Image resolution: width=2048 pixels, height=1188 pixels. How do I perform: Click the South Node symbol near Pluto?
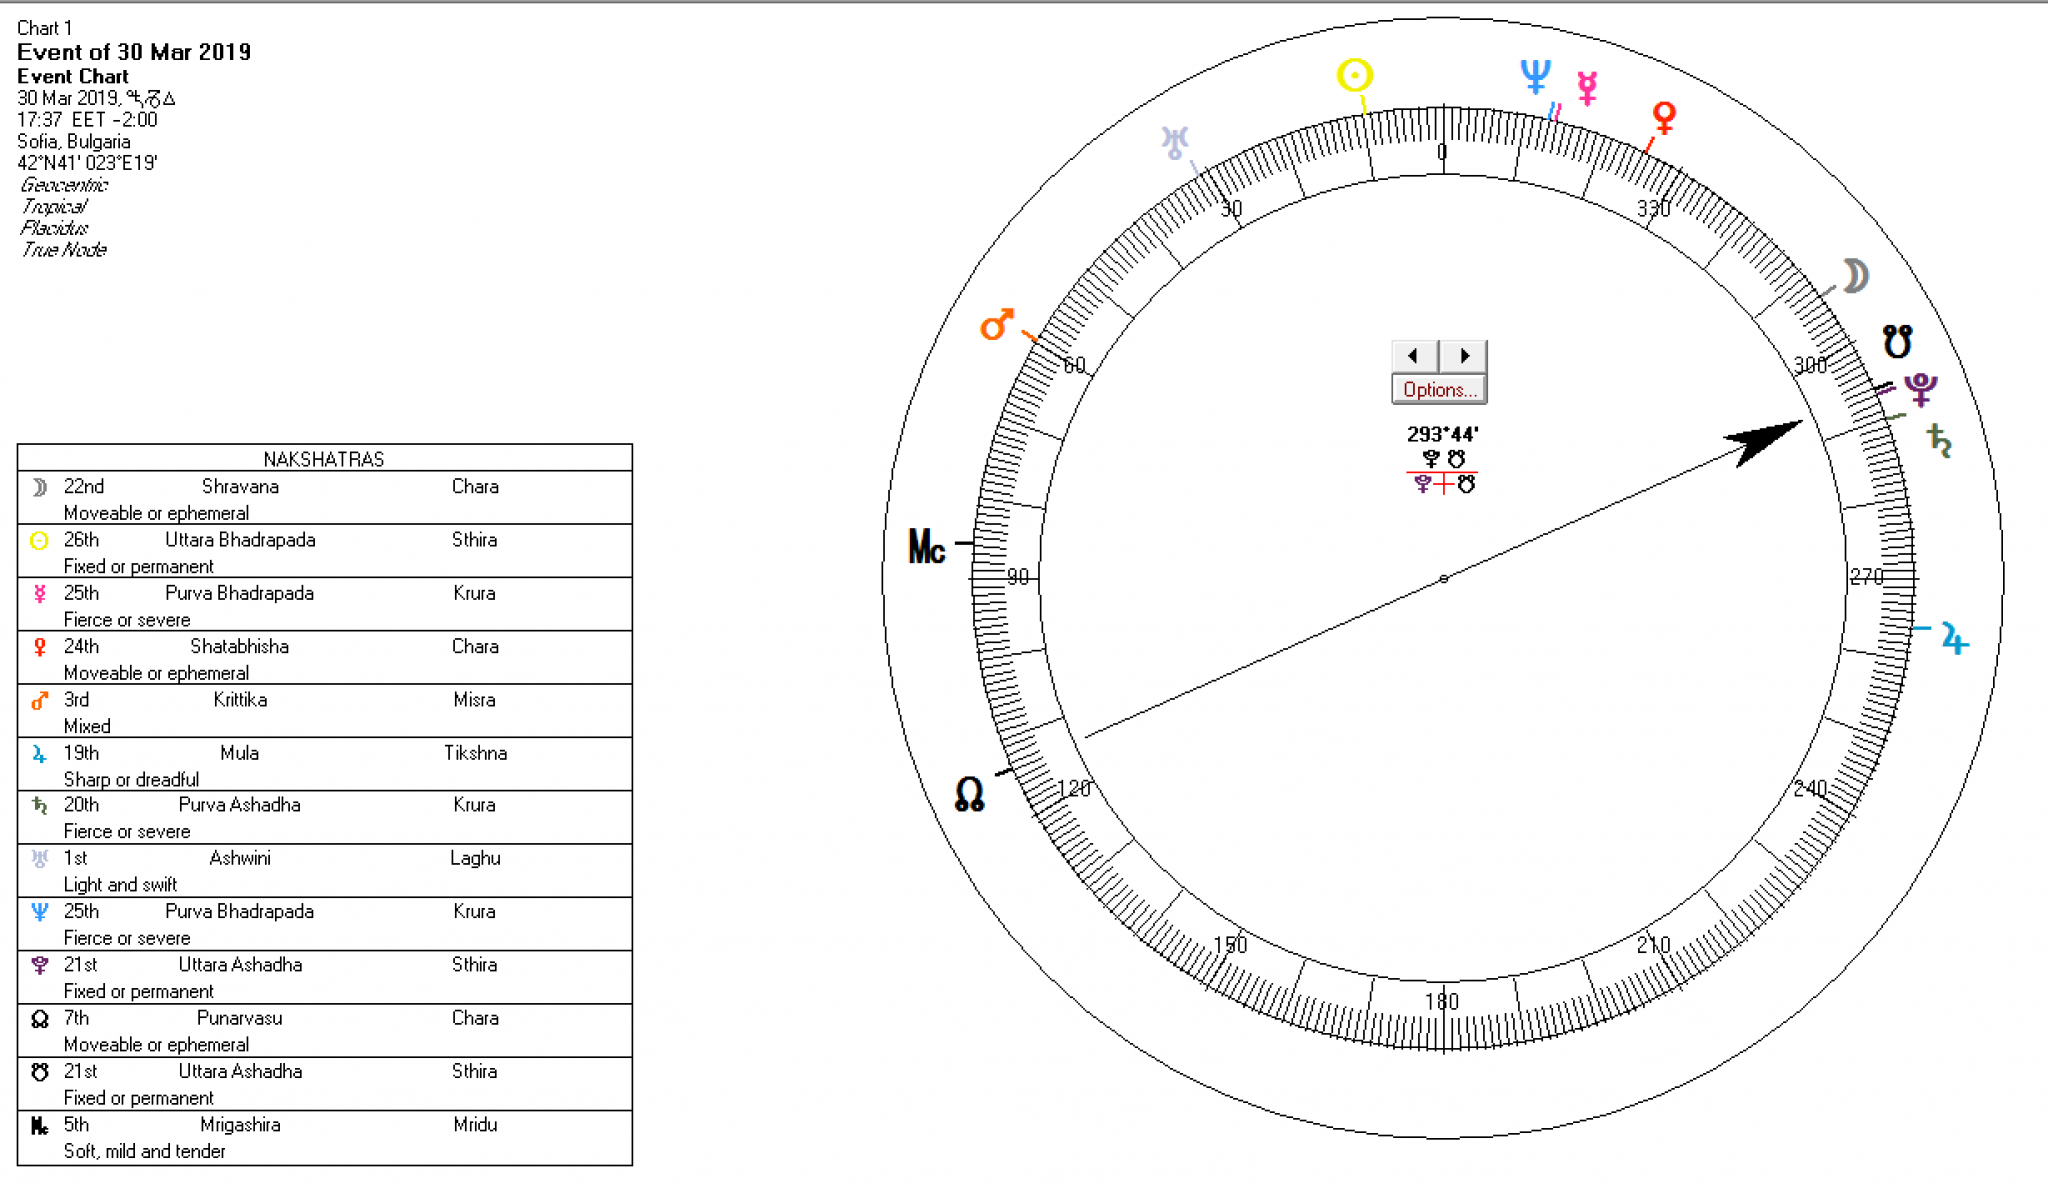(1896, 342)
